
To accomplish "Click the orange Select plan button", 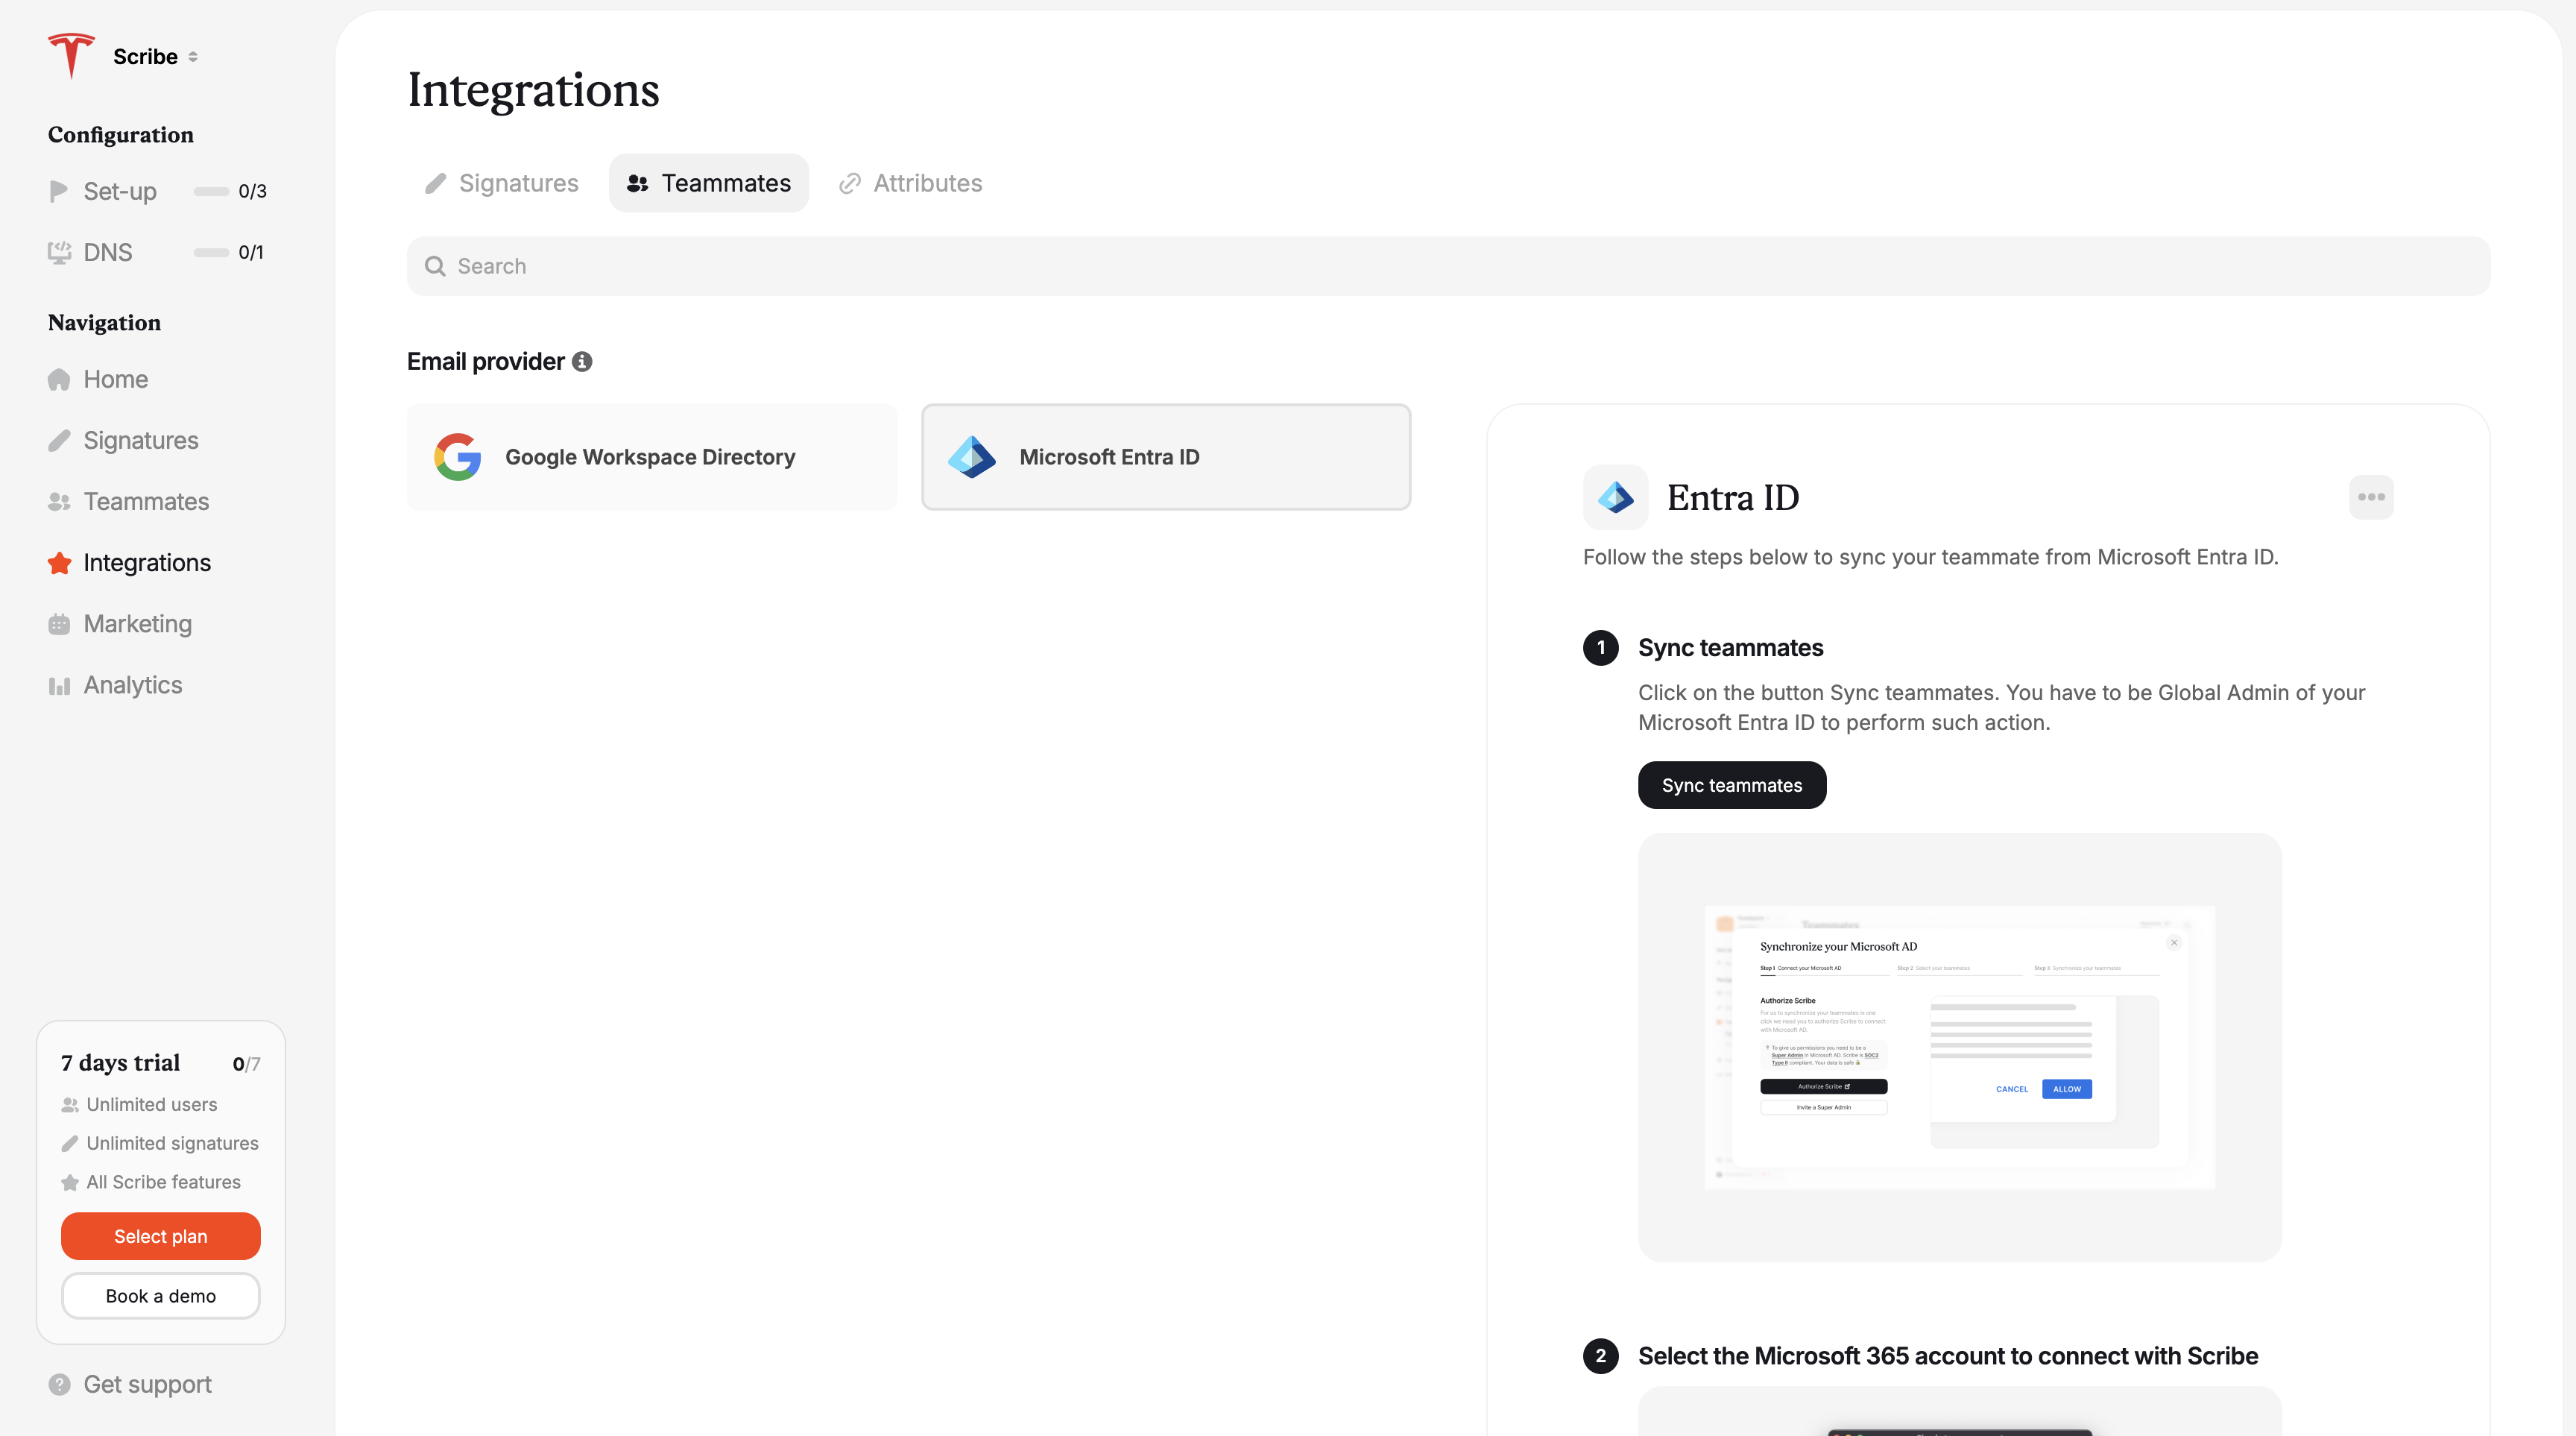I will 160,1236.
